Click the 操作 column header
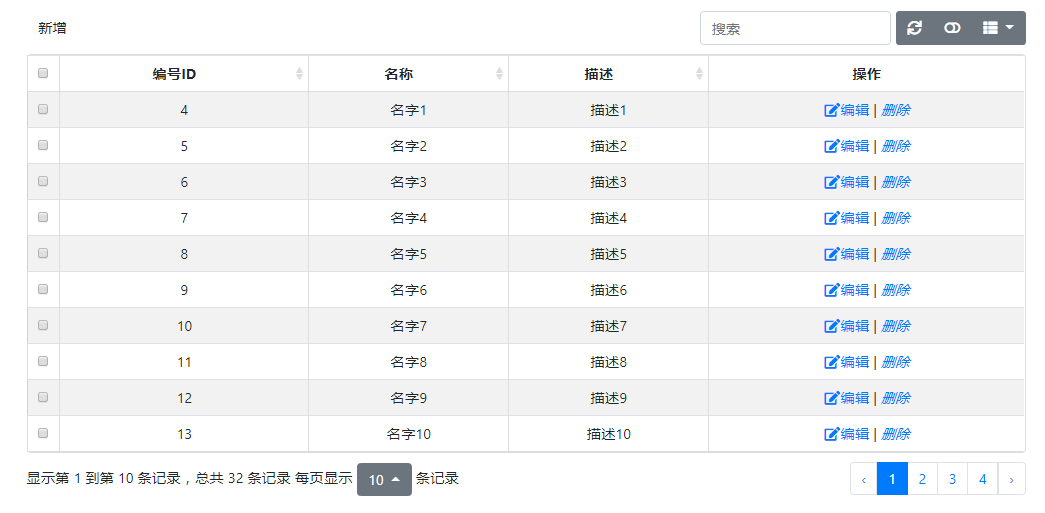 866,74
